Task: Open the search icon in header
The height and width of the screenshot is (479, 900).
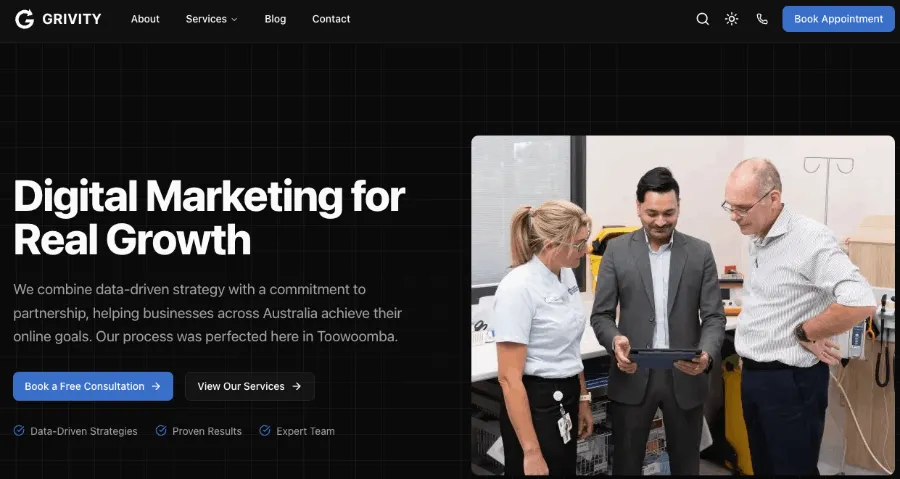Action: pyautogui.click(x=703, y=19)
